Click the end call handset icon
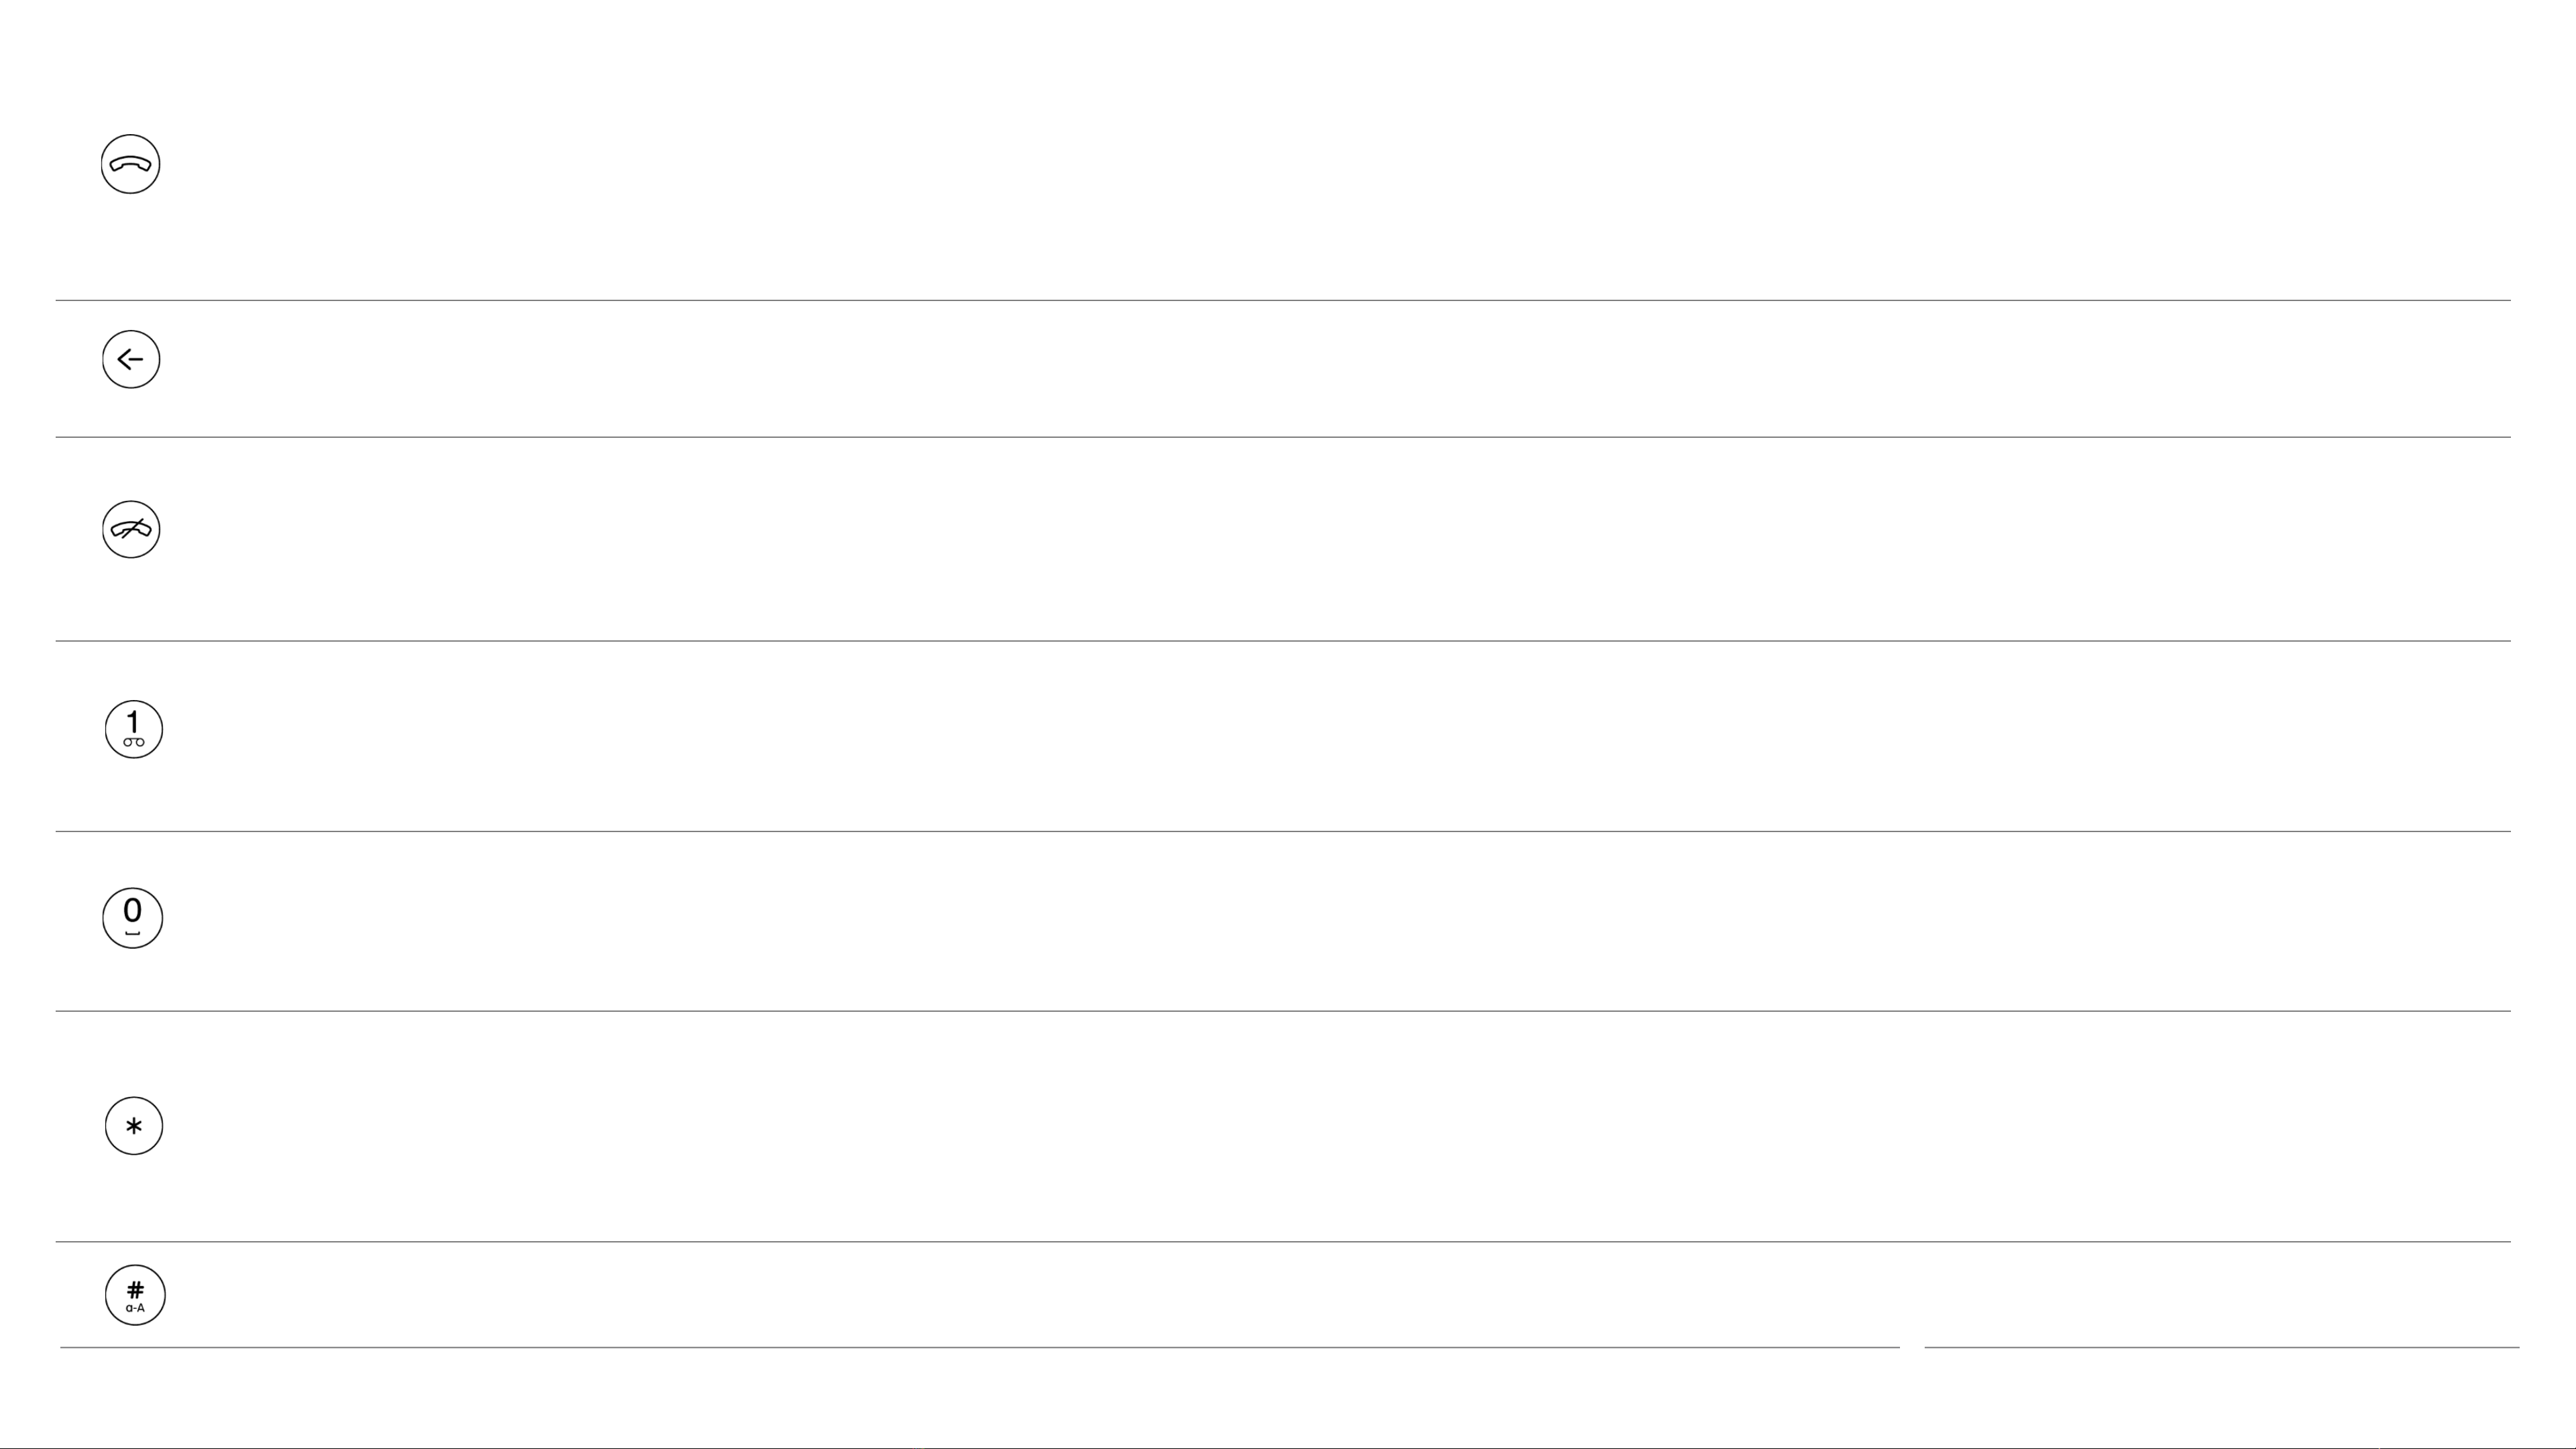Image resolution: width=2576 pixels, height=1449 pixels. [x=130, y=164]
